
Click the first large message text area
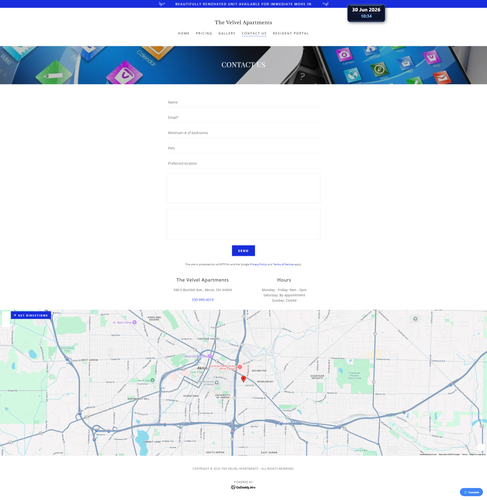243,188
